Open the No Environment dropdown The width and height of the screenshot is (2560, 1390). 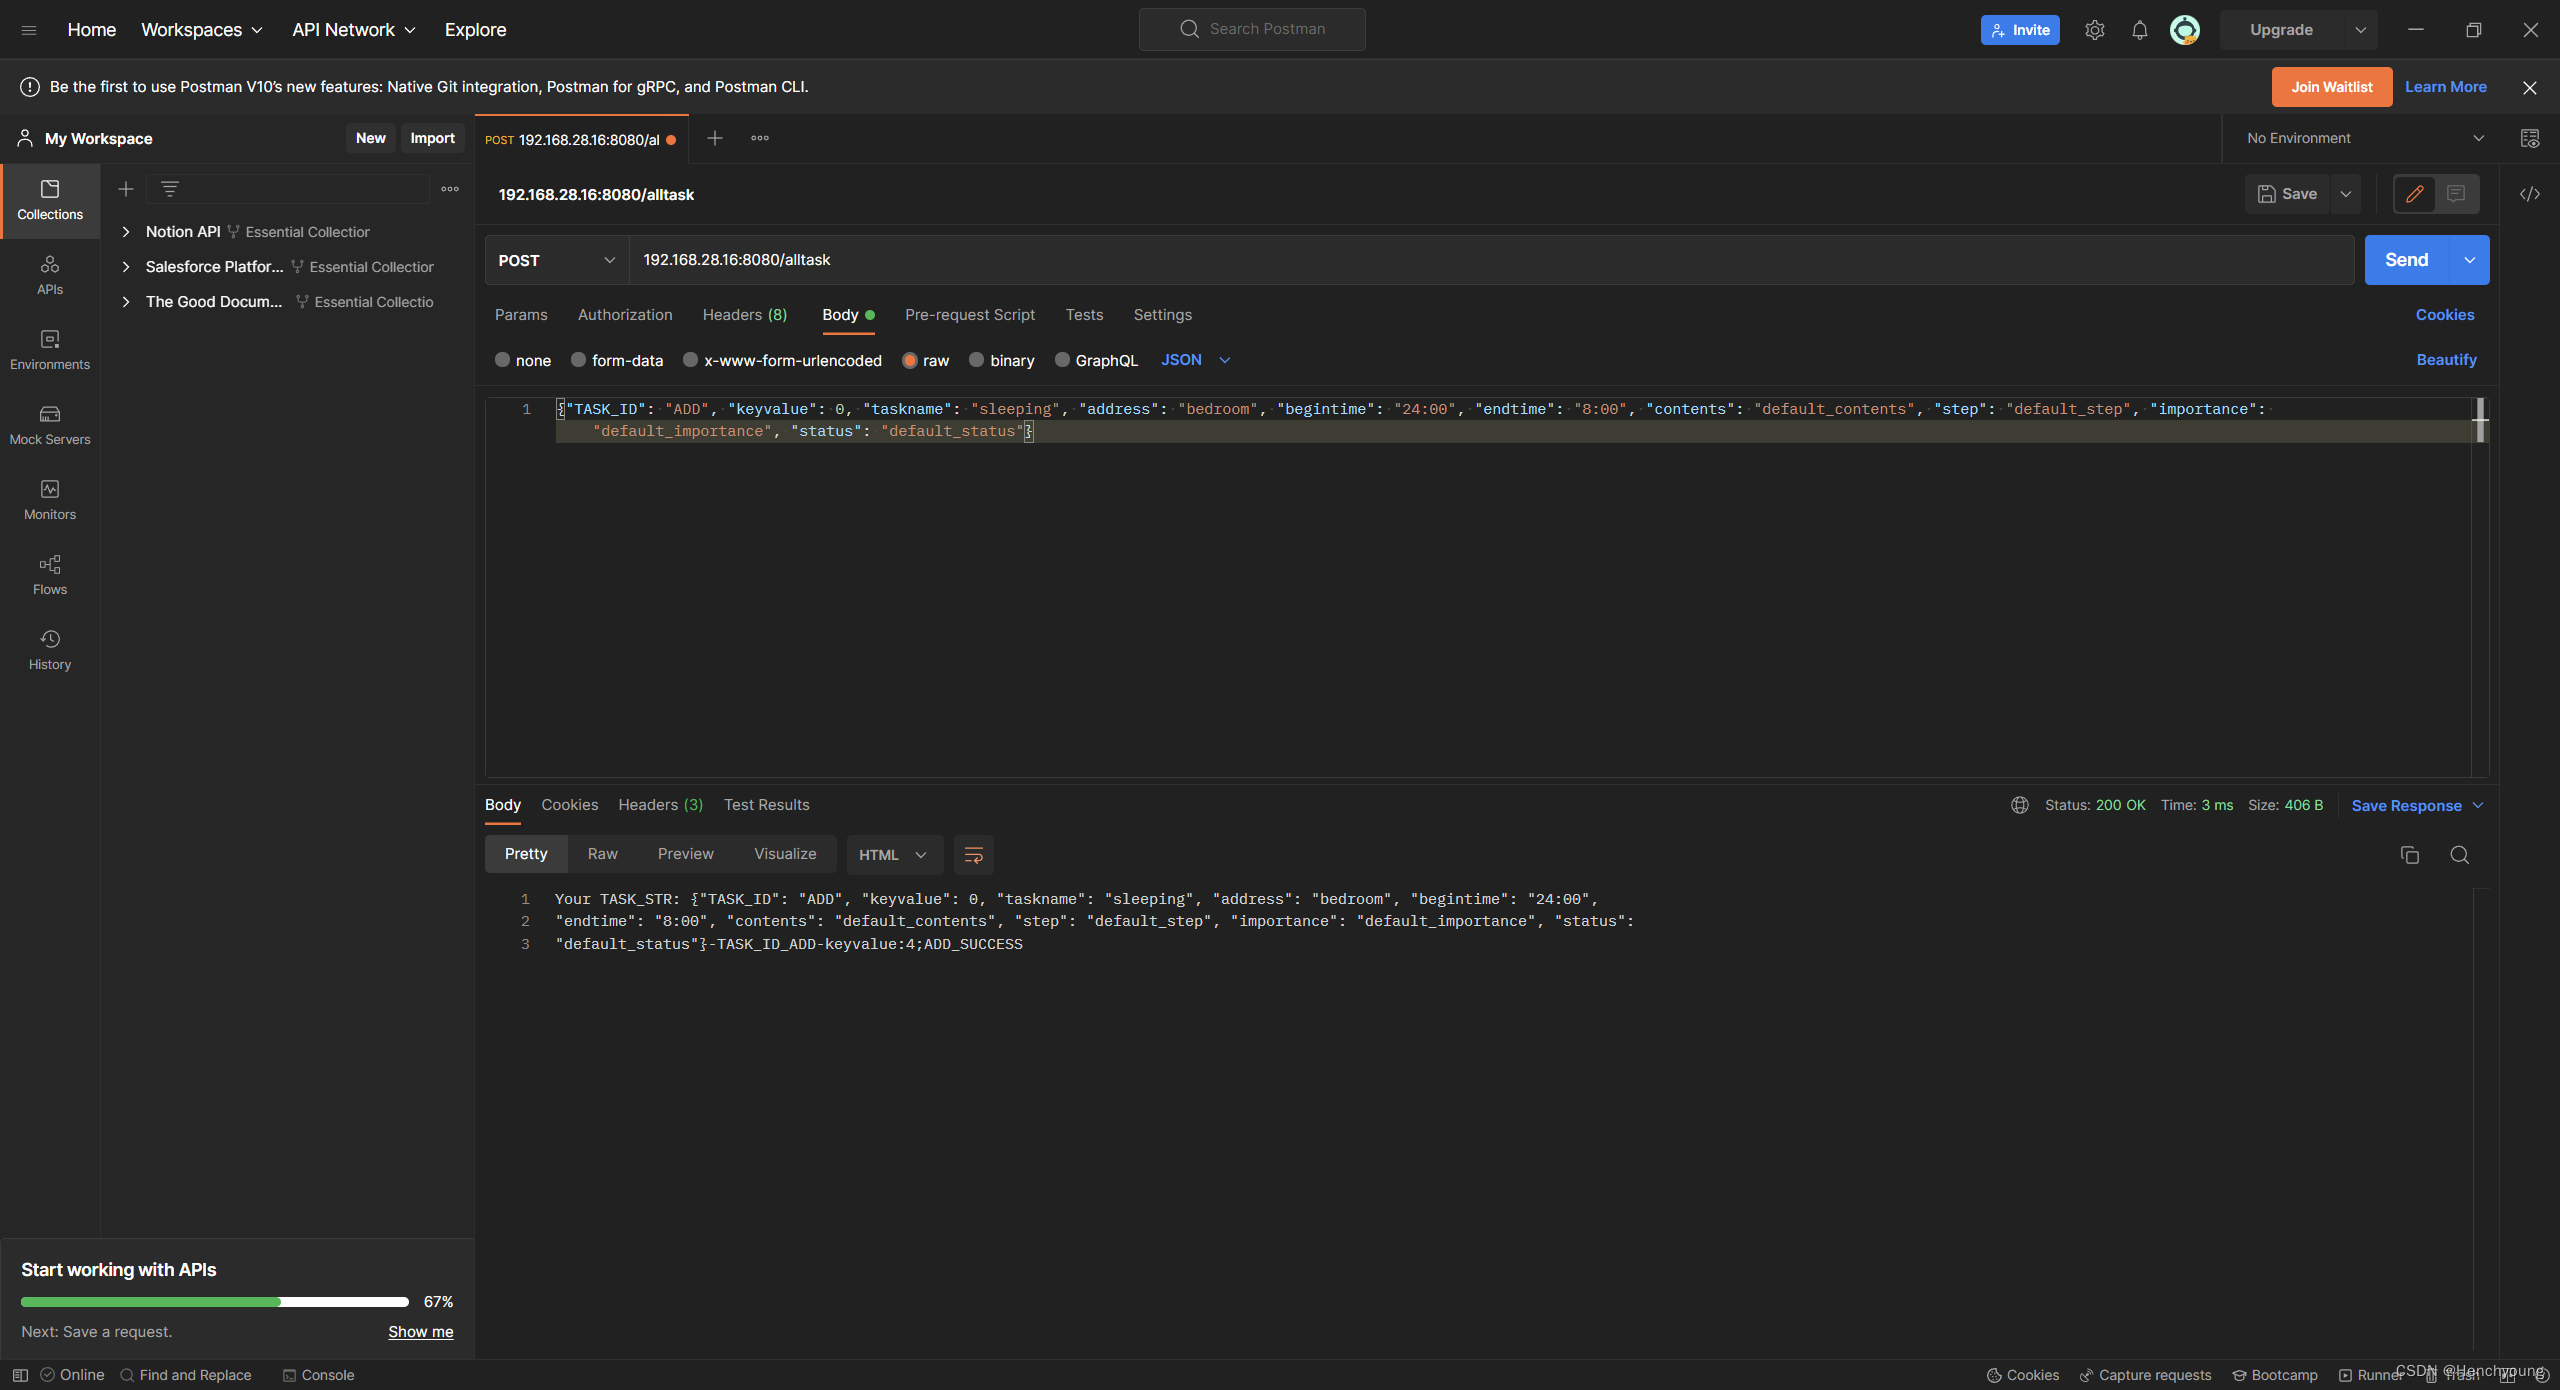pos(2364,138)
